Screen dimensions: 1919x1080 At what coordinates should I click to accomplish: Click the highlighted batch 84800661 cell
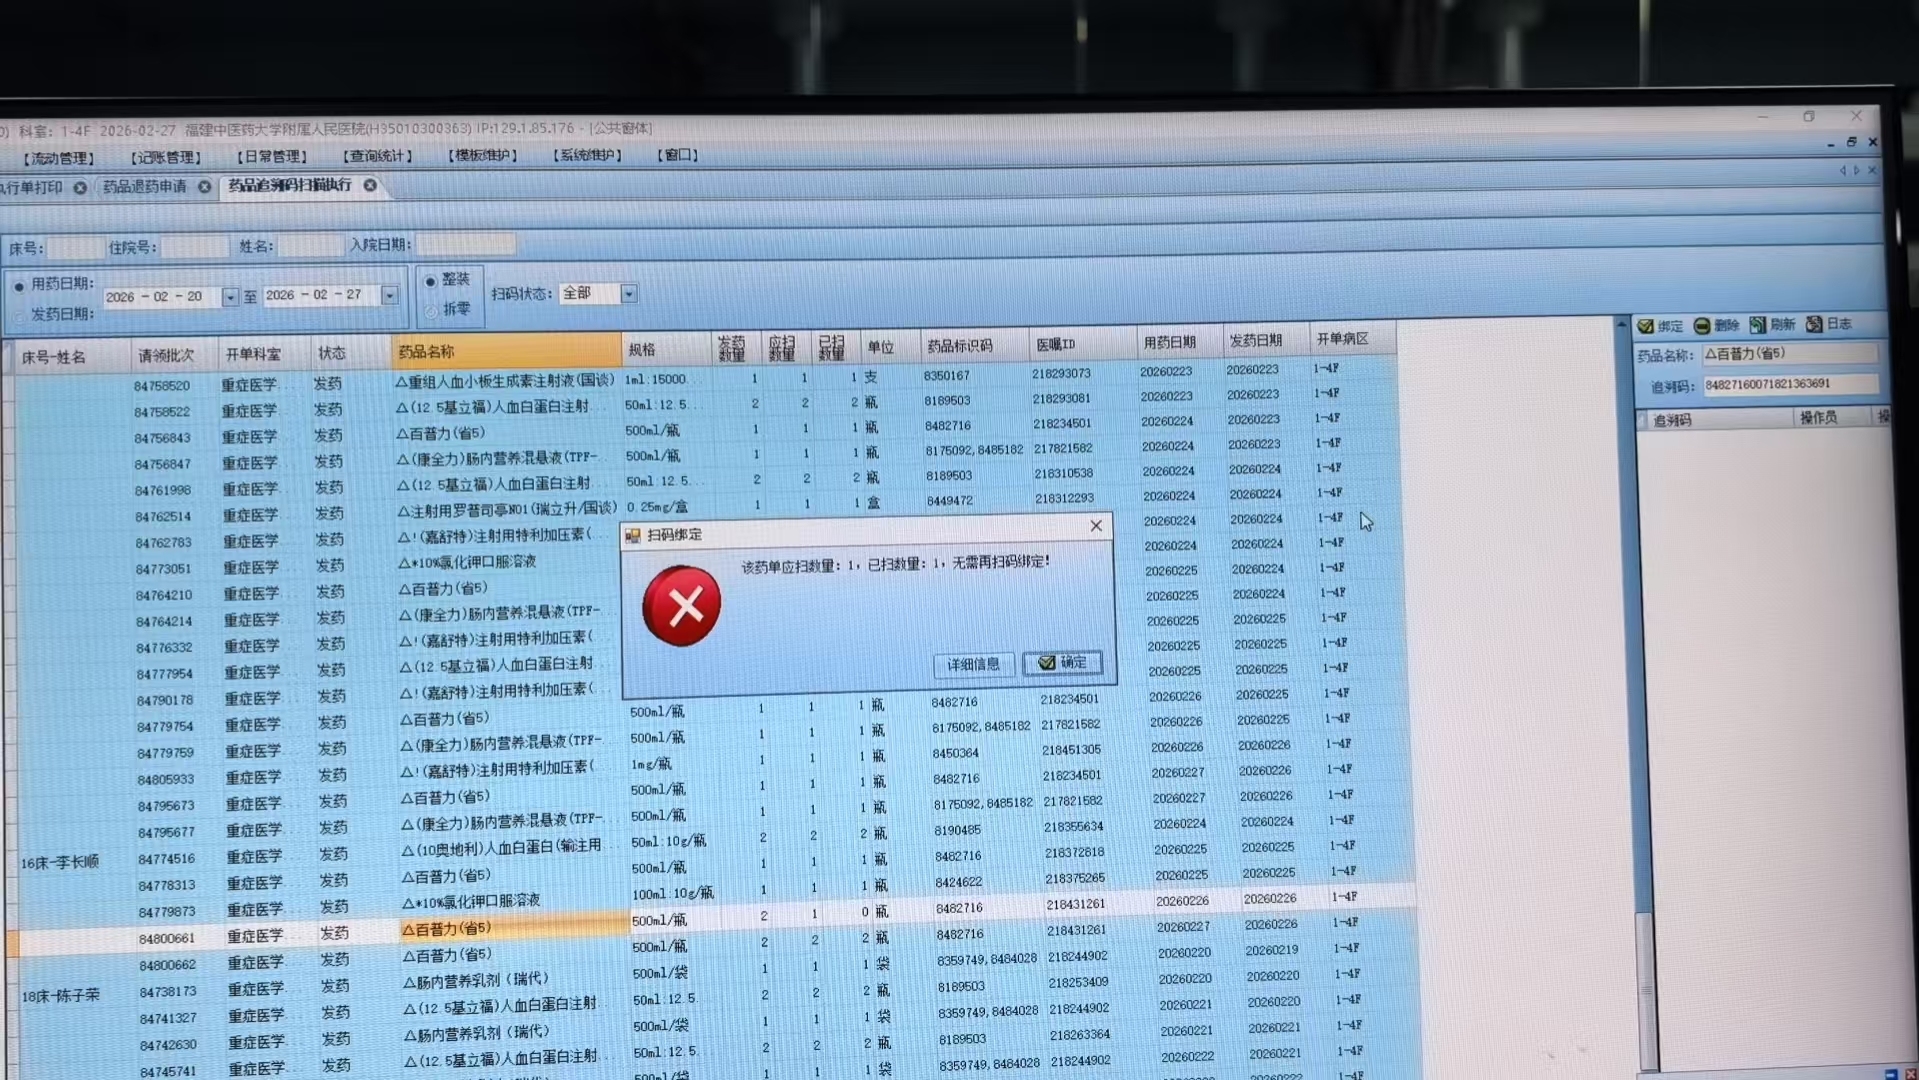167,939
